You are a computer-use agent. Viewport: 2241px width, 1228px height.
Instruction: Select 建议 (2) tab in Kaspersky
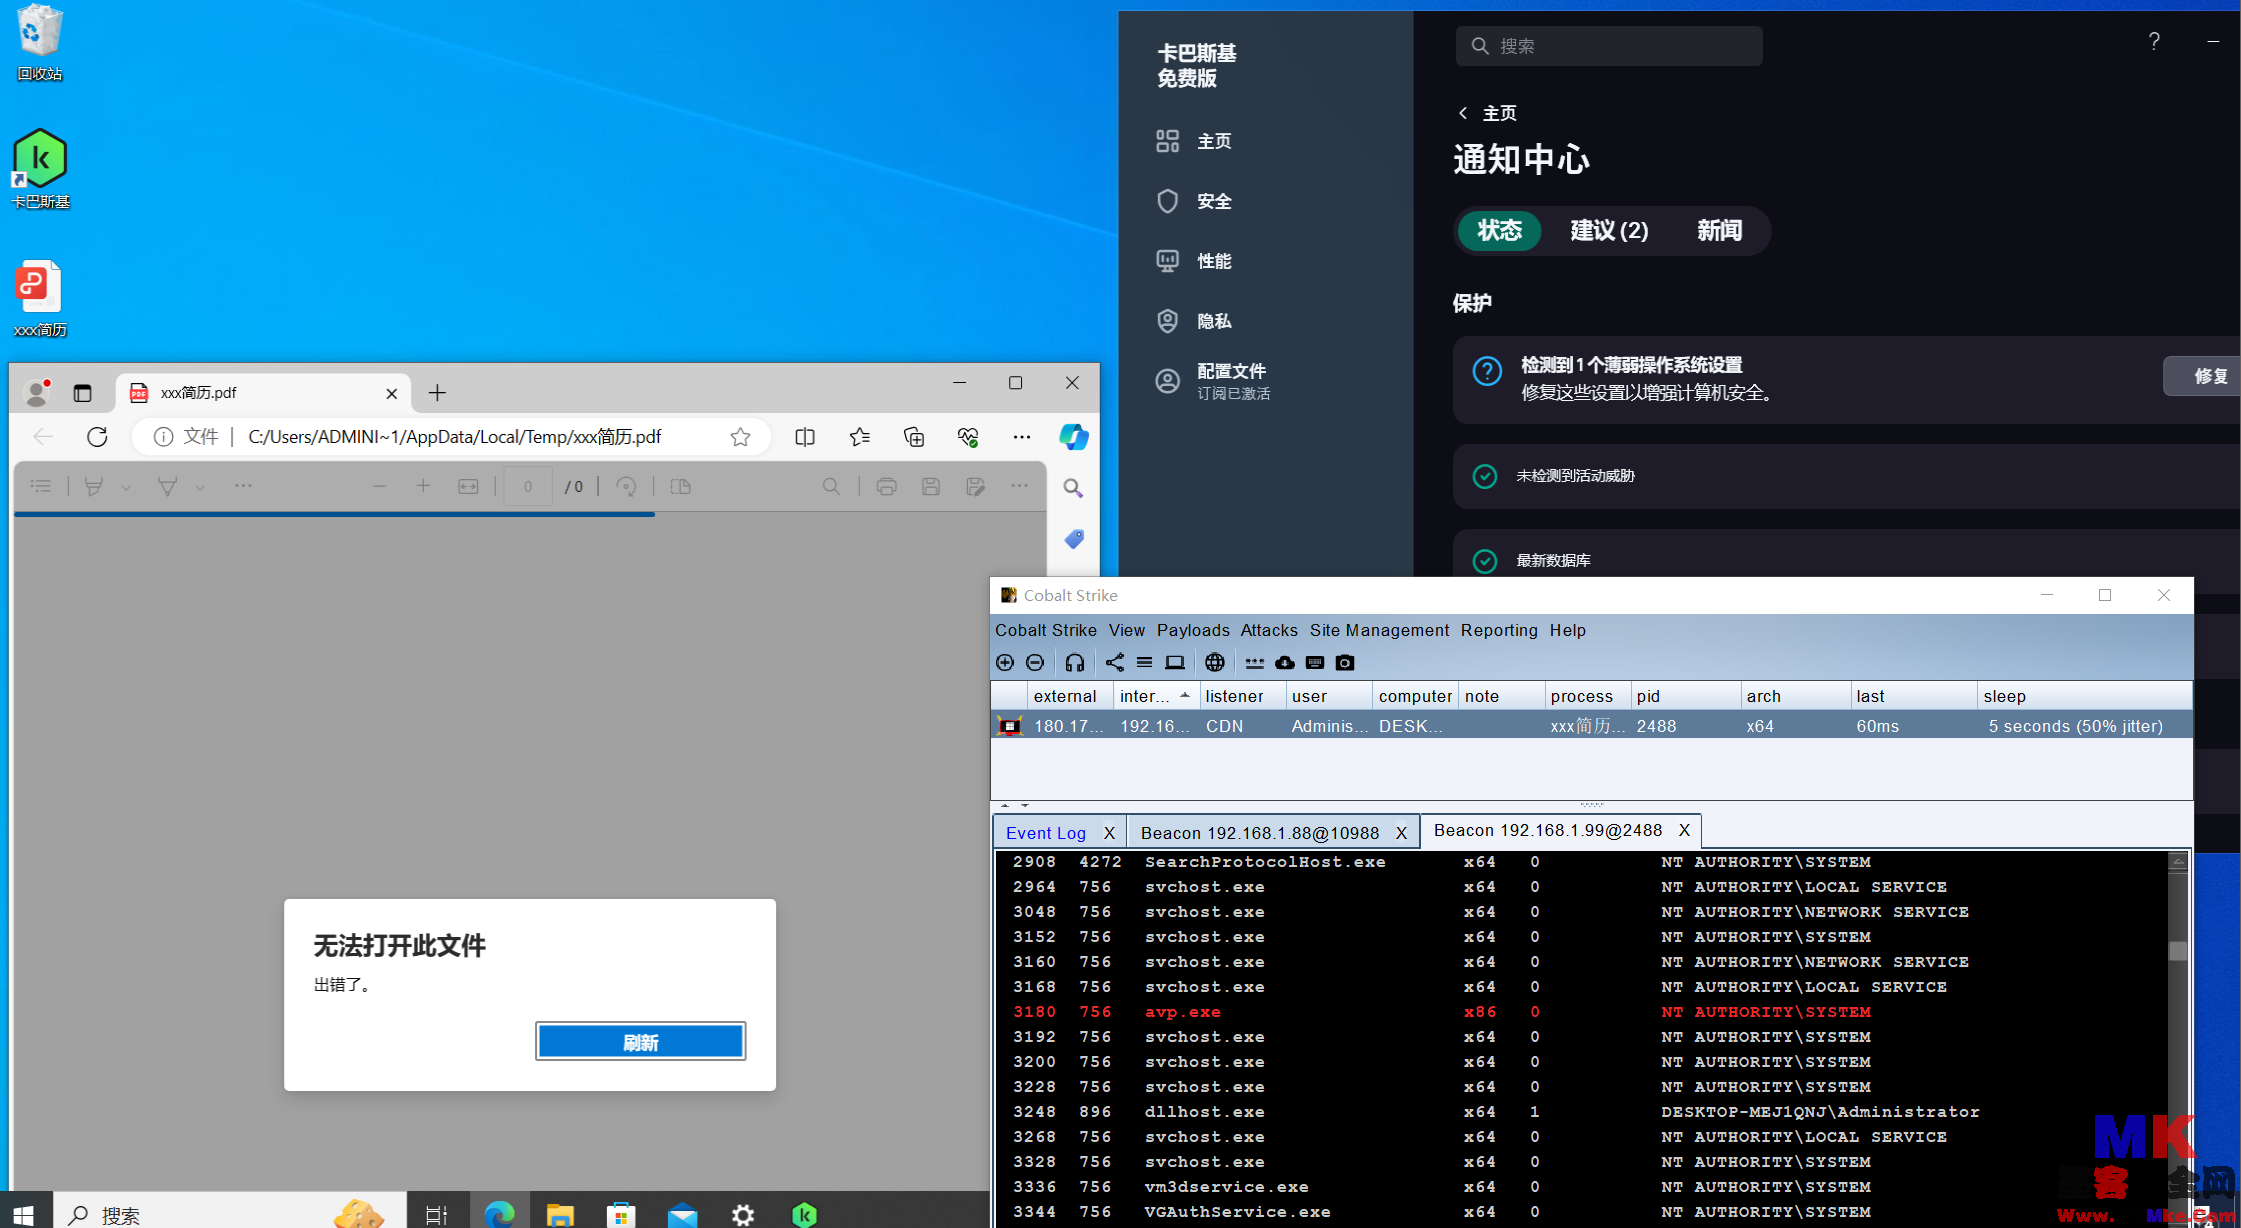tap(1609, 231)
